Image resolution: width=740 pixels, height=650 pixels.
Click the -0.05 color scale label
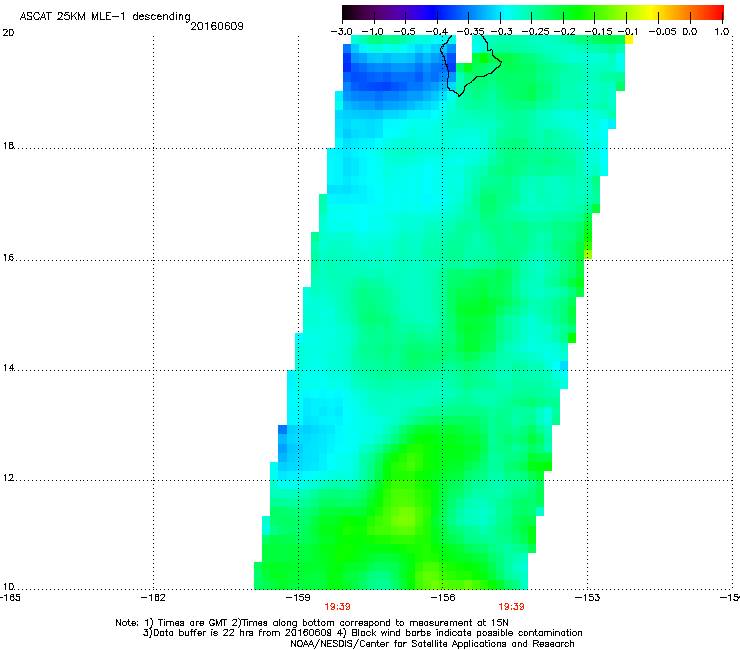[x=663, y=32]
